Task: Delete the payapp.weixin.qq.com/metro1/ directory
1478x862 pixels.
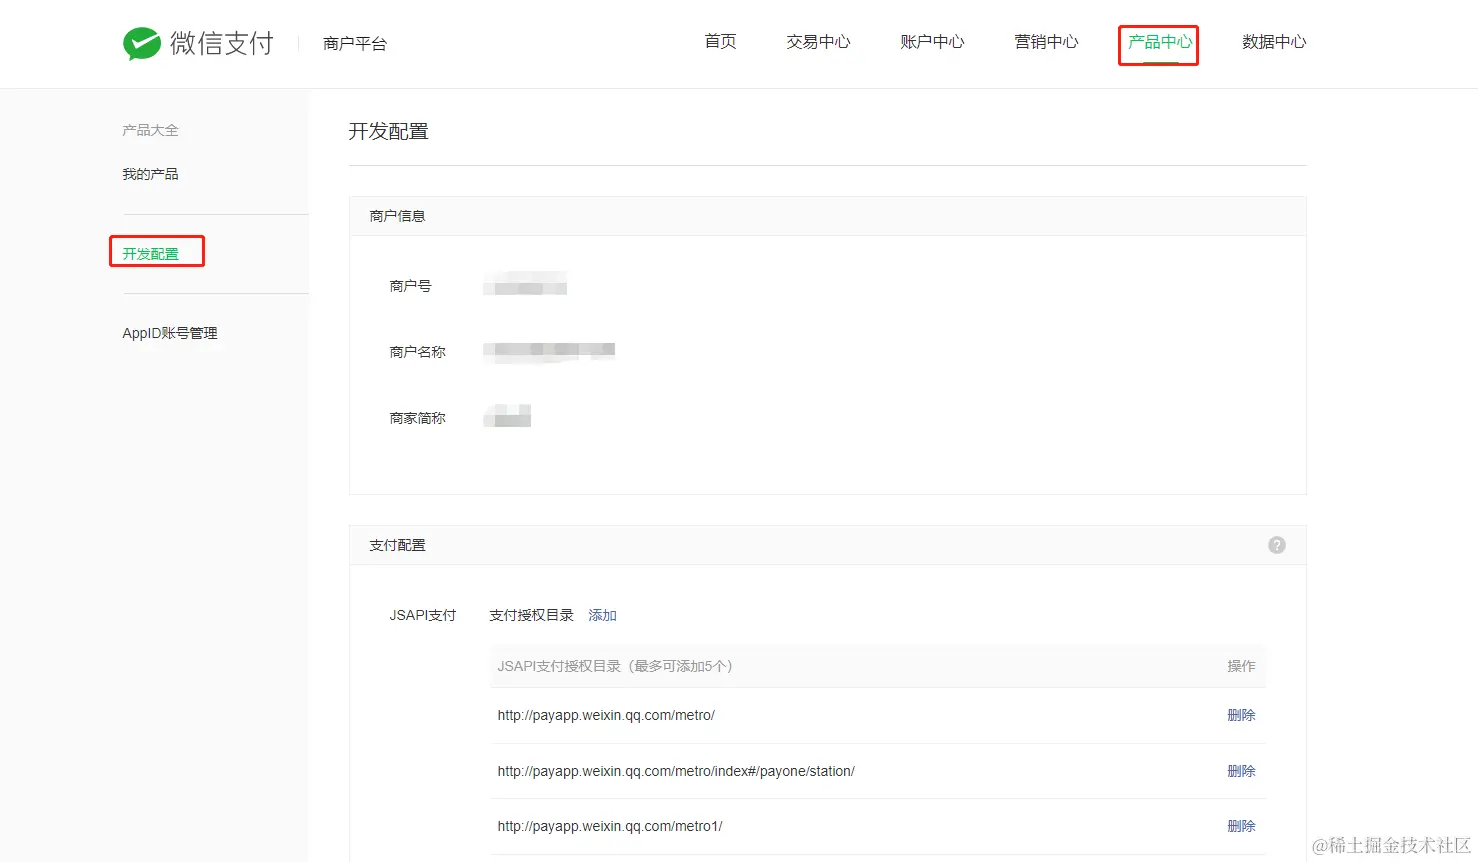Action: [x=1241, y=826]
